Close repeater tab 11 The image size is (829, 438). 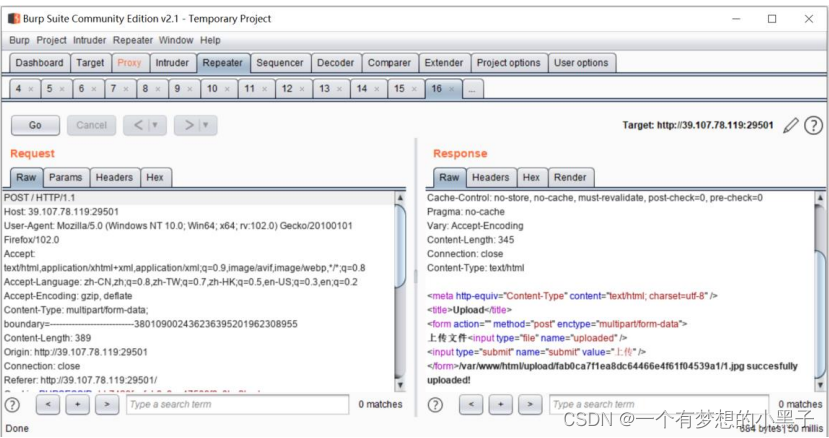(264, 89)
